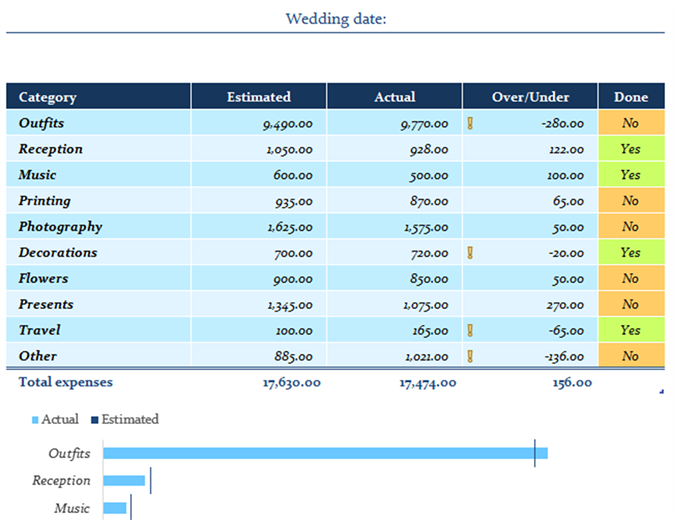Select the Done cell for Outfits
This screenshot has width=675, height=520.
(x=630, y=124)
